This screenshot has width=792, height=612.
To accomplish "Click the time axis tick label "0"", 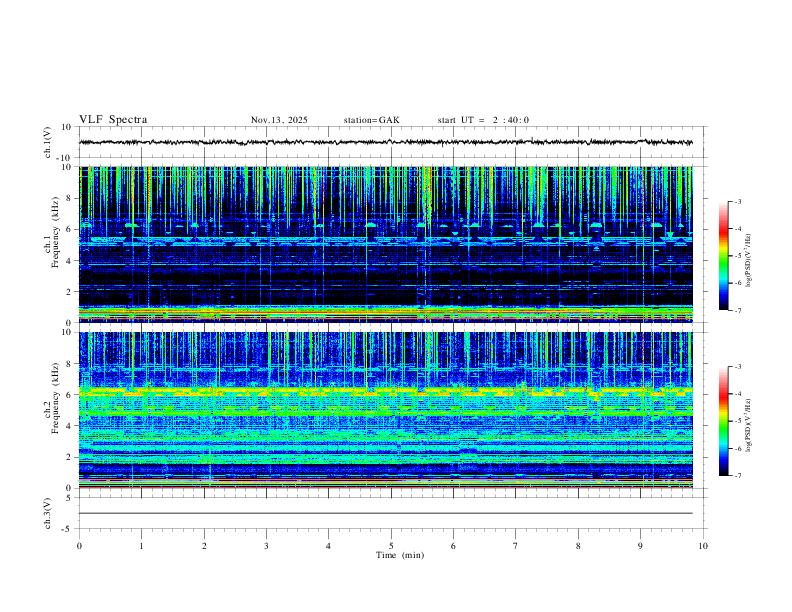I will coord(79,546).
